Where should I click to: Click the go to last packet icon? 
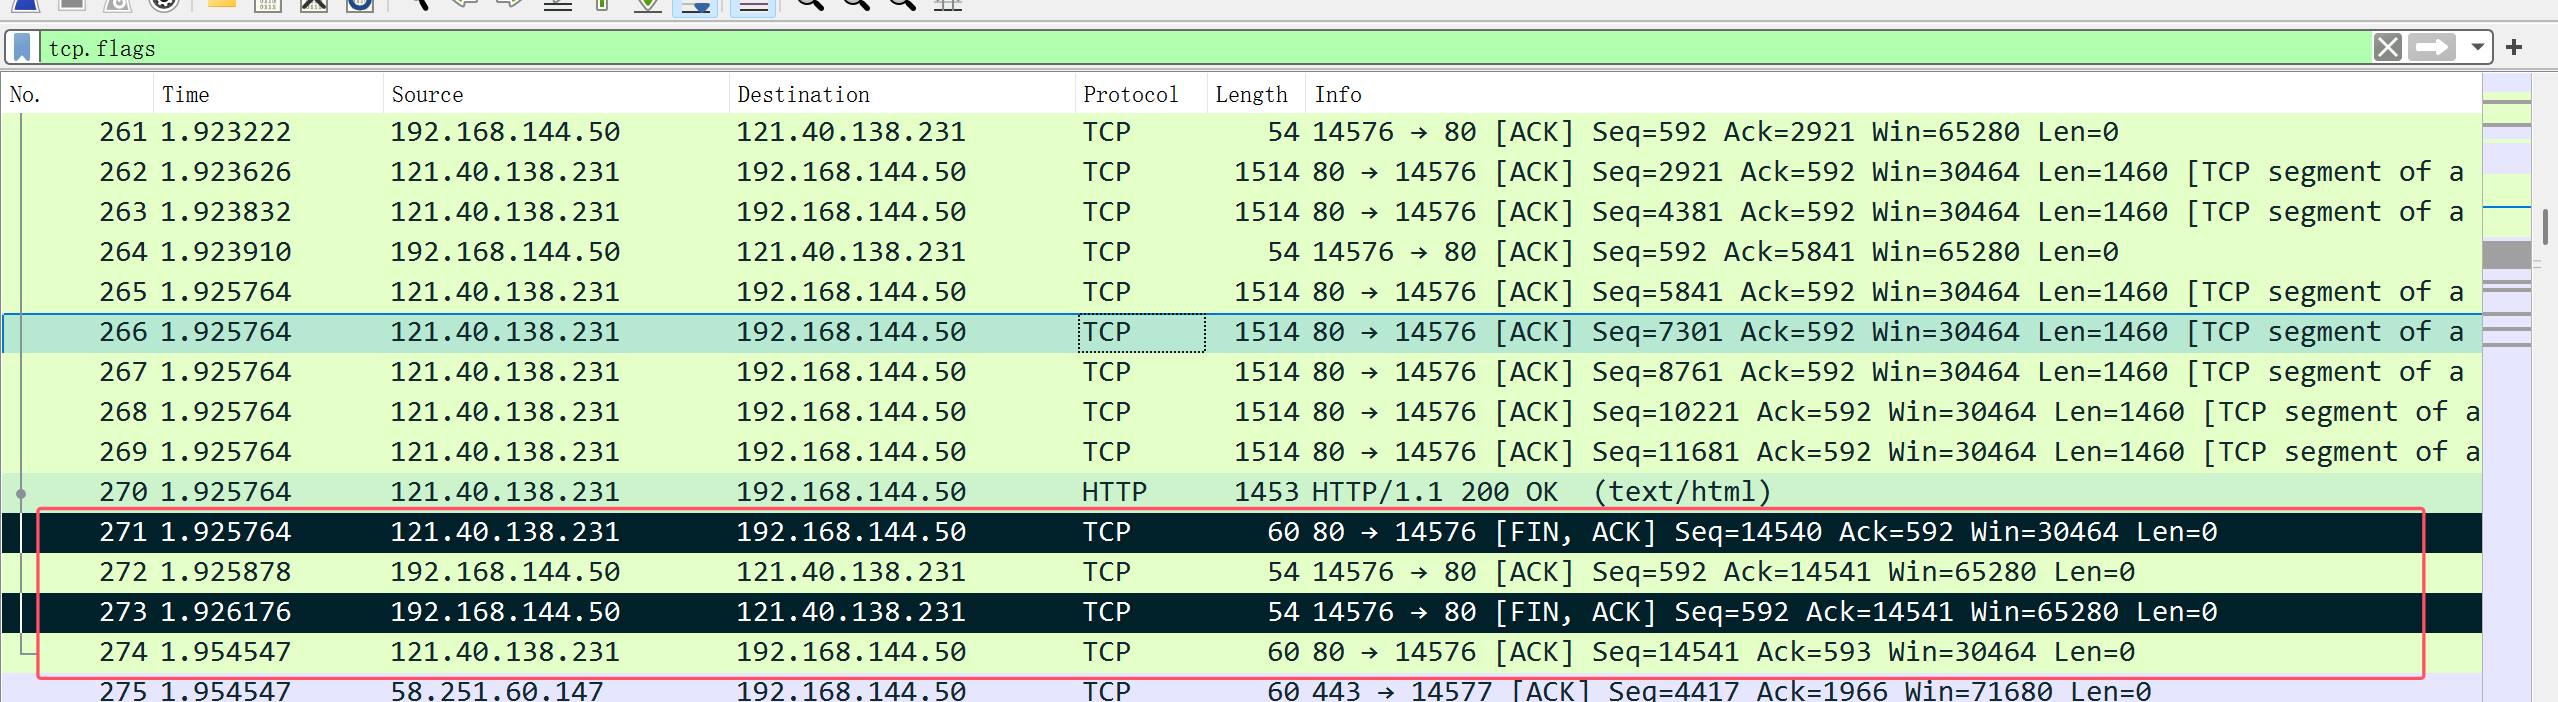tap(649, 4)
